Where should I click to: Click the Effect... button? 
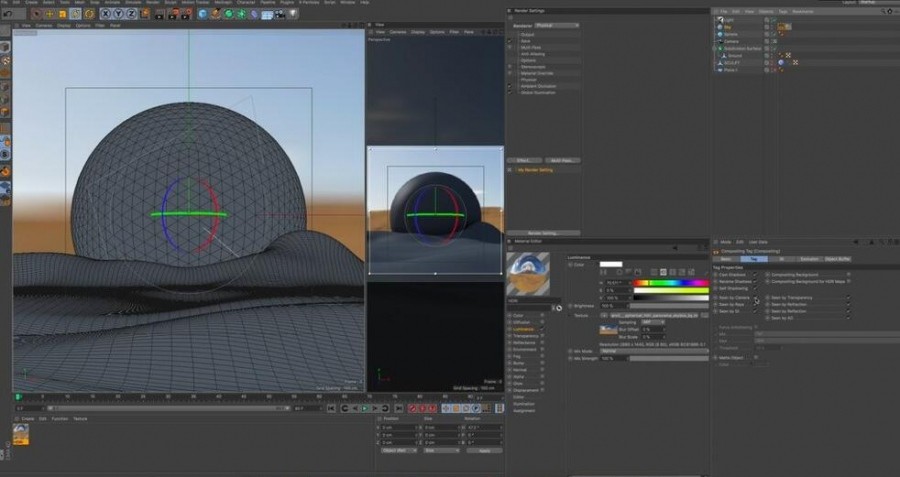525,161
